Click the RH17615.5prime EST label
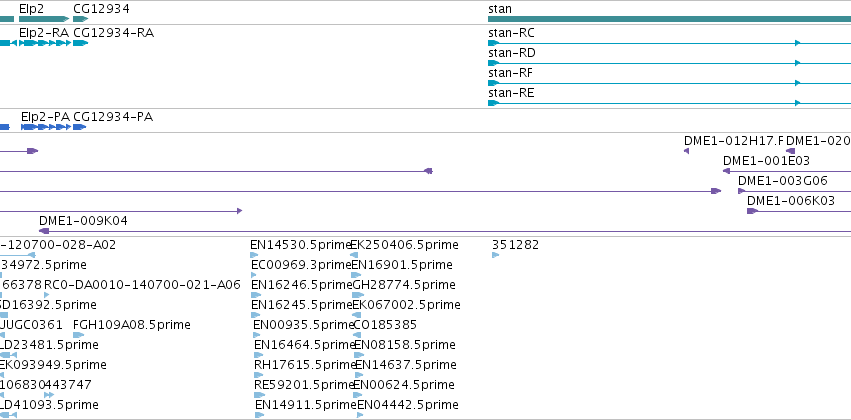The width and height of the screenshot is (851, 420). click(305, 365)
